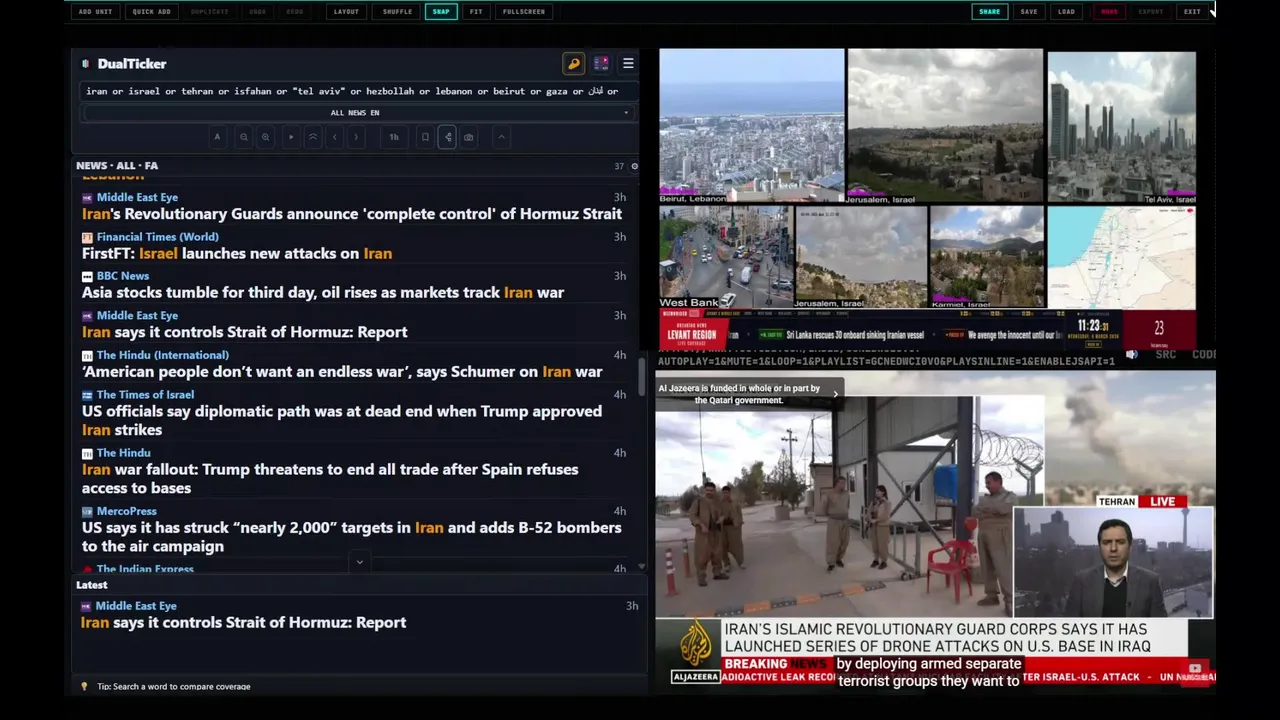Viewport: 1280px width, 720px height.
Task: Click The Times of Israel source name
Action: pos(145,395)
